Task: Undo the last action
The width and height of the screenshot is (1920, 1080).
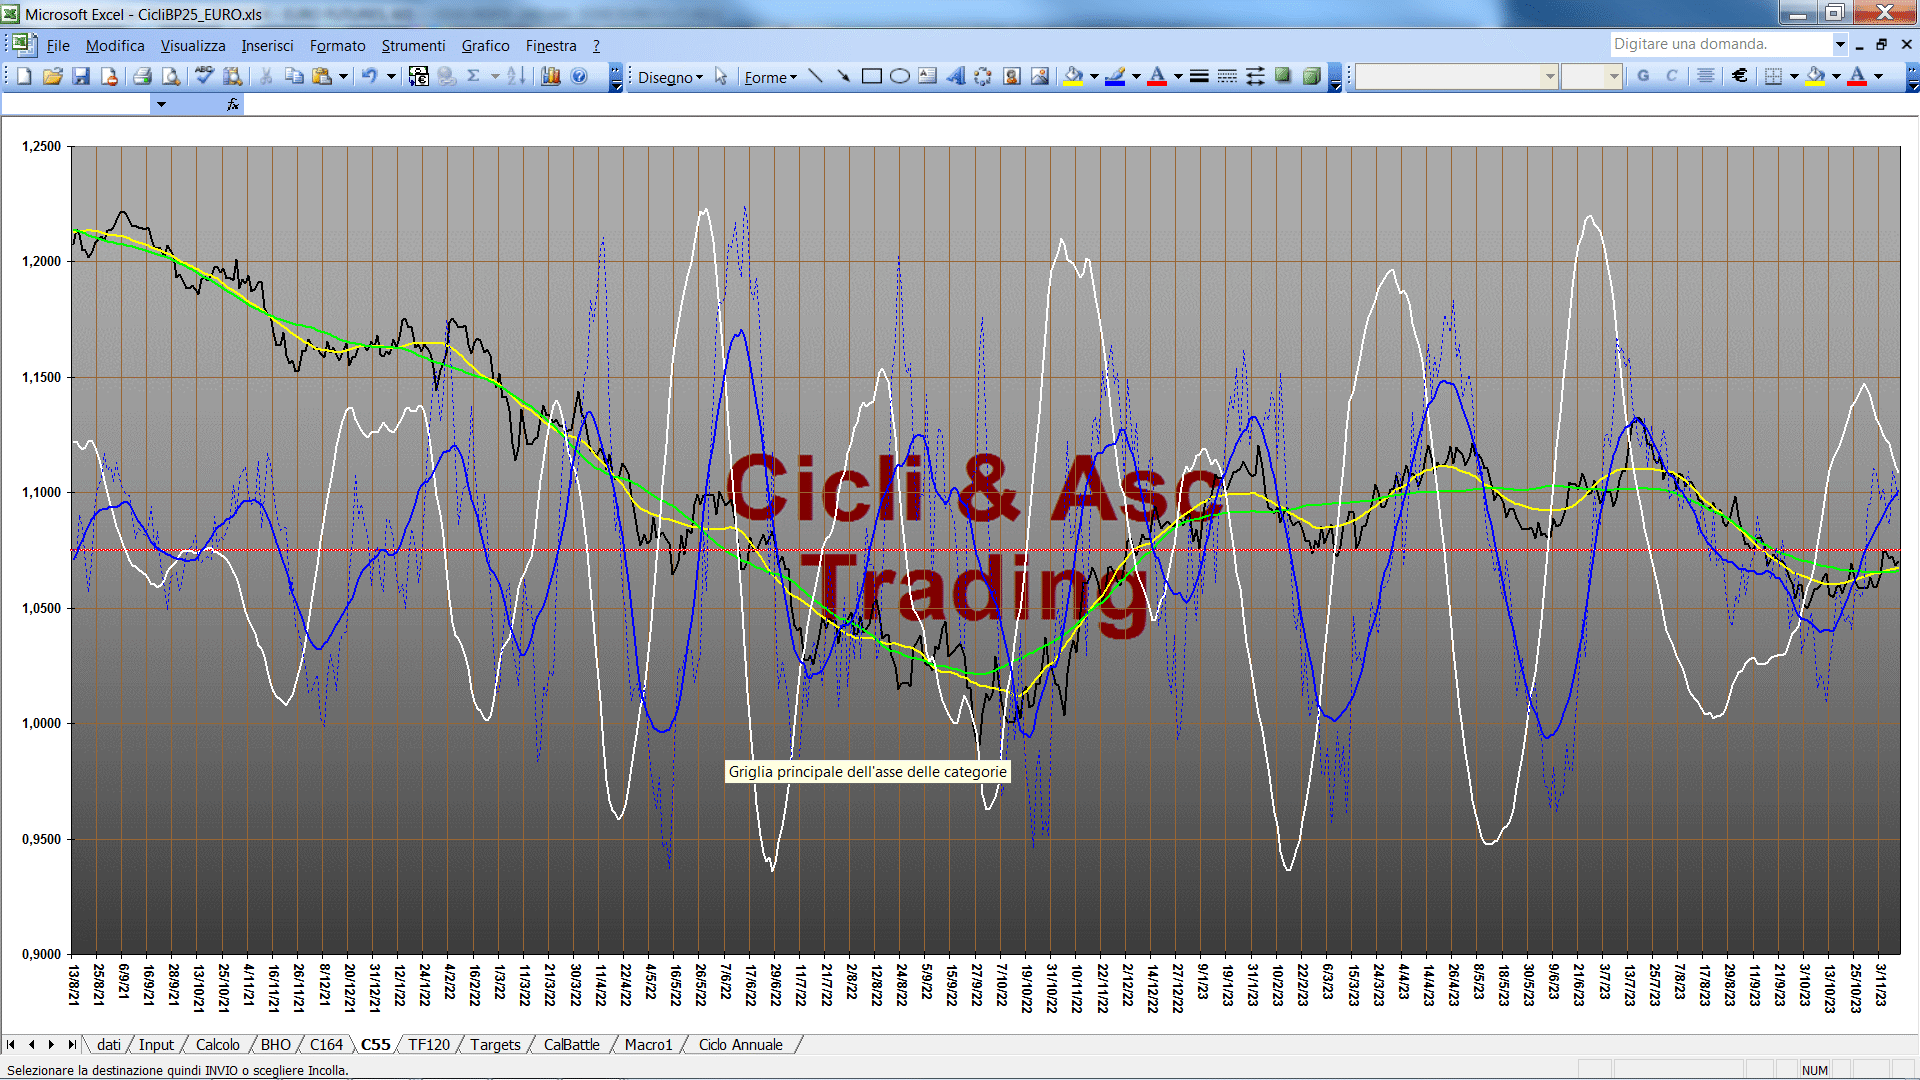Action: coord(369,76)
